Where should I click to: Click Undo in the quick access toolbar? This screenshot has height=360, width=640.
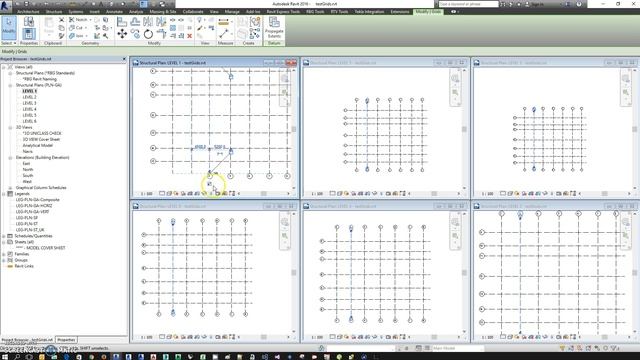pyautogui.click(x=46, y=4)
